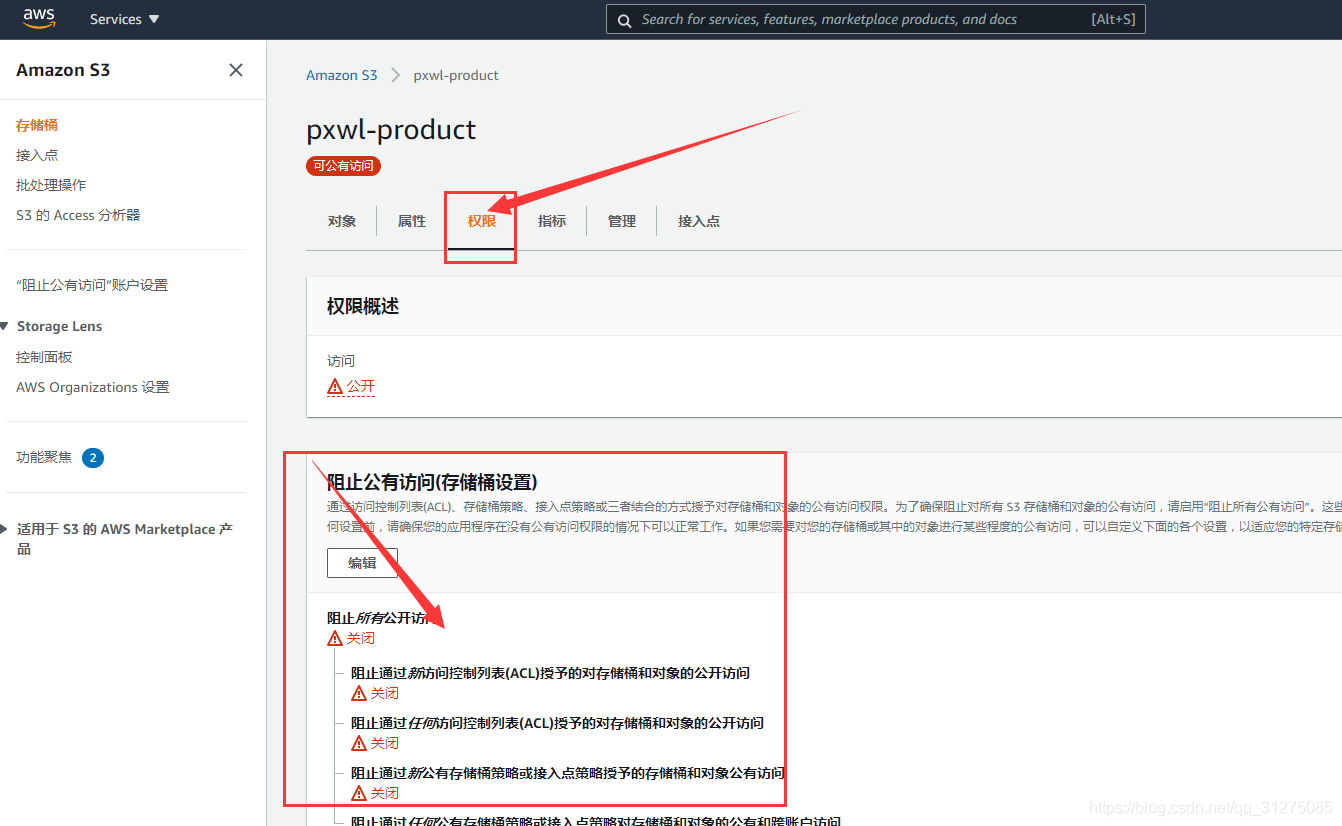Screen dimensions: 1342x826
Task: Open 批处理操作 in the sidebar
Action: tap(51, 185)
